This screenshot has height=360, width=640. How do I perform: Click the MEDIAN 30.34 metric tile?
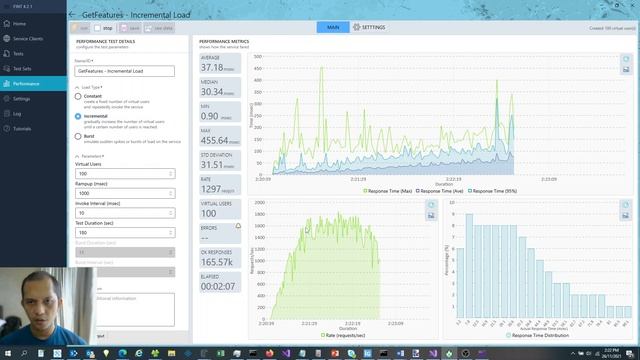pos(220,88)
